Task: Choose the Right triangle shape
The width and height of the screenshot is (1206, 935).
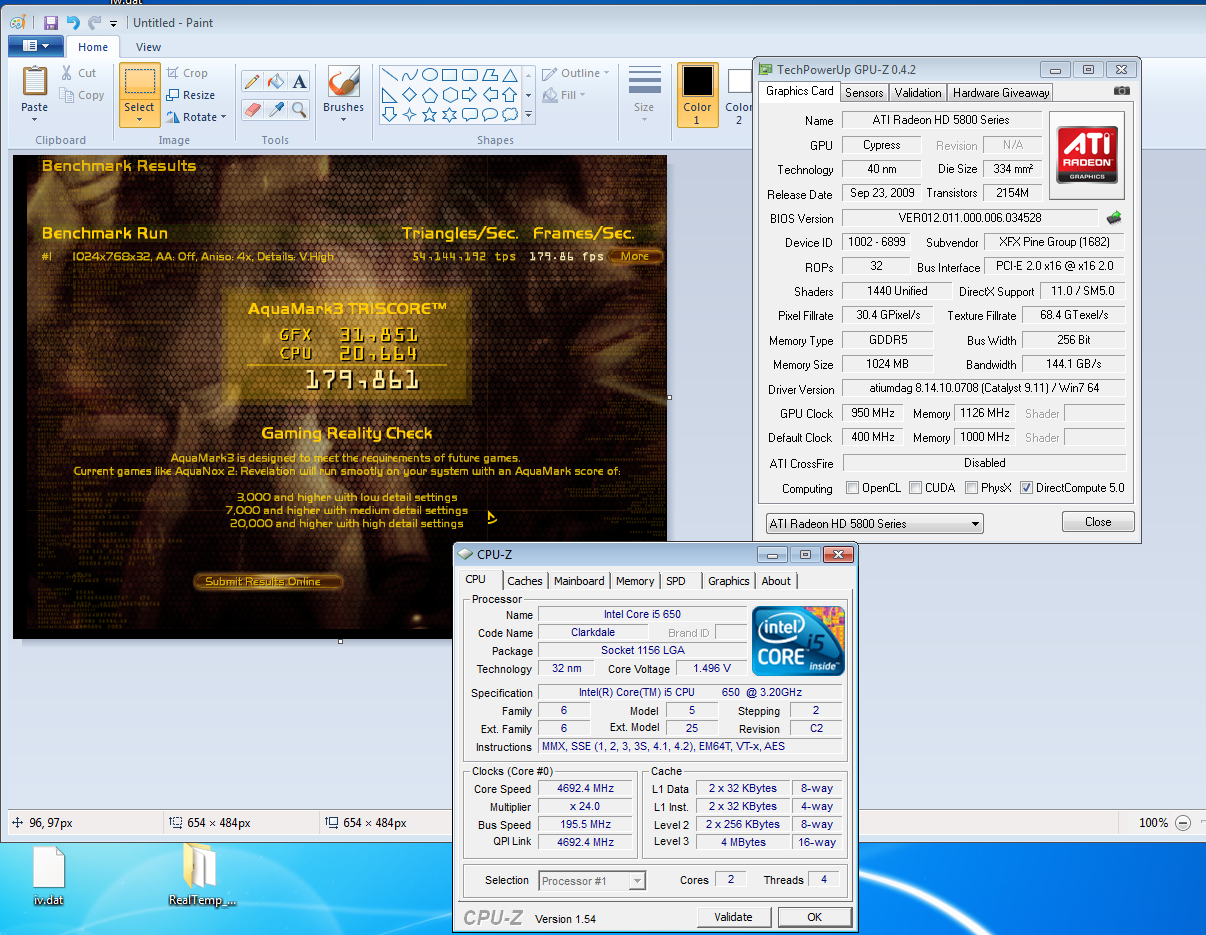Action: tap(389, 95)
